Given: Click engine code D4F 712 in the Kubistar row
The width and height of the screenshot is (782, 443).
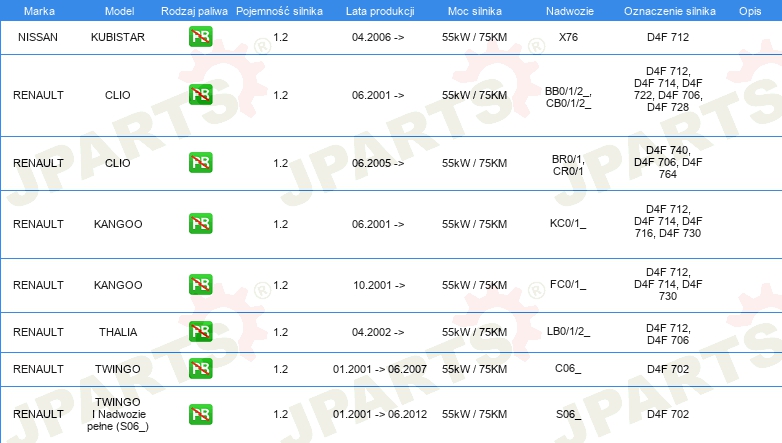Looking at the screenshot, I should pyautogui.click(x=668, y=37).
